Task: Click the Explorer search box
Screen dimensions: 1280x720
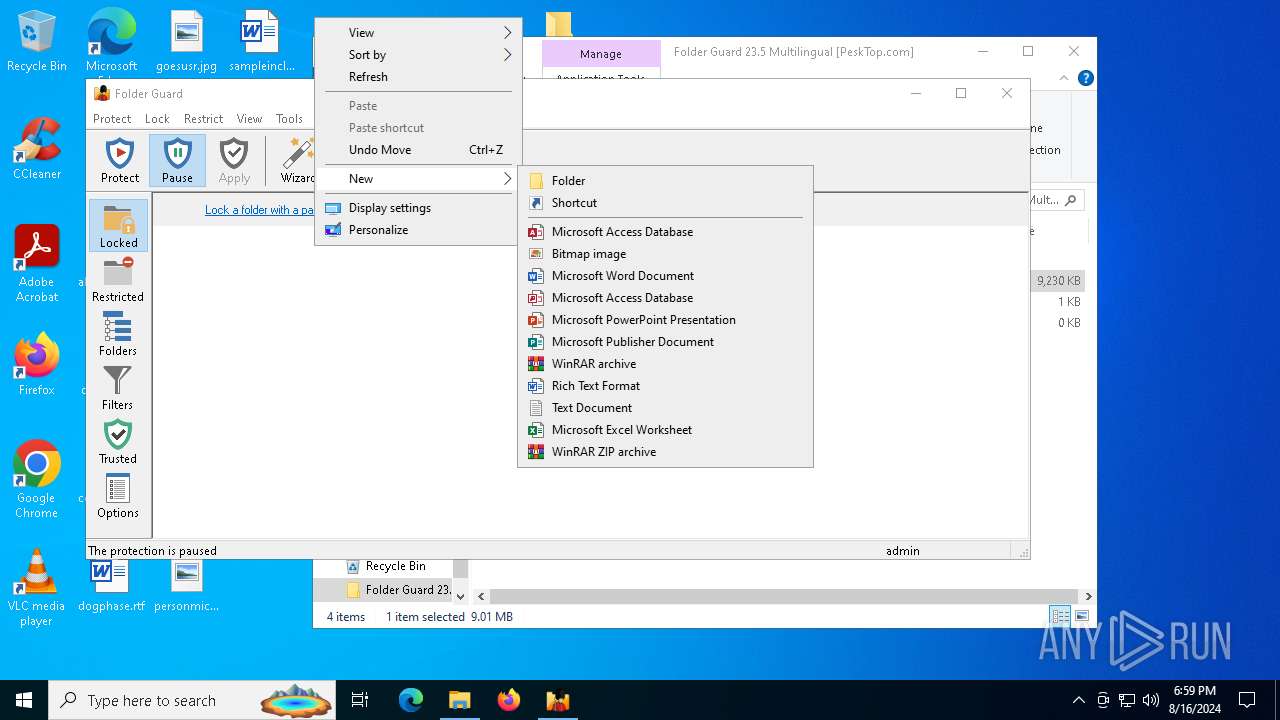Action: point(1056,200)
